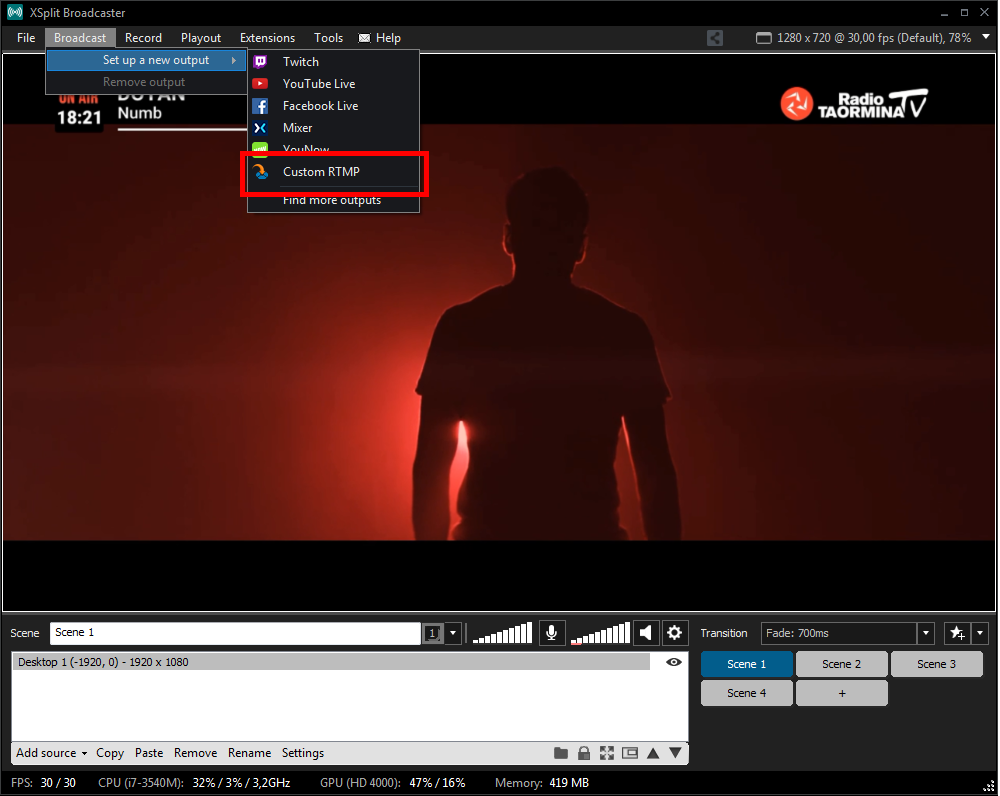
Task: Open the Playout menu
Action: [201, 38]
